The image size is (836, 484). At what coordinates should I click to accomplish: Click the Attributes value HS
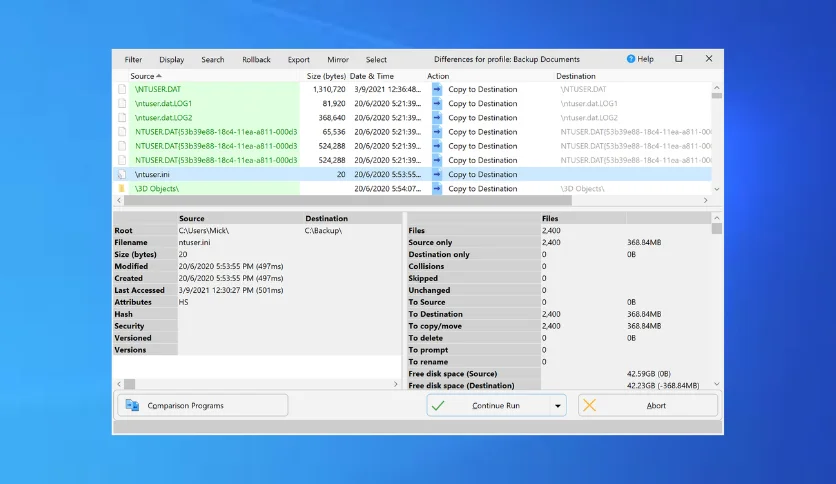(x=183, y=302)
